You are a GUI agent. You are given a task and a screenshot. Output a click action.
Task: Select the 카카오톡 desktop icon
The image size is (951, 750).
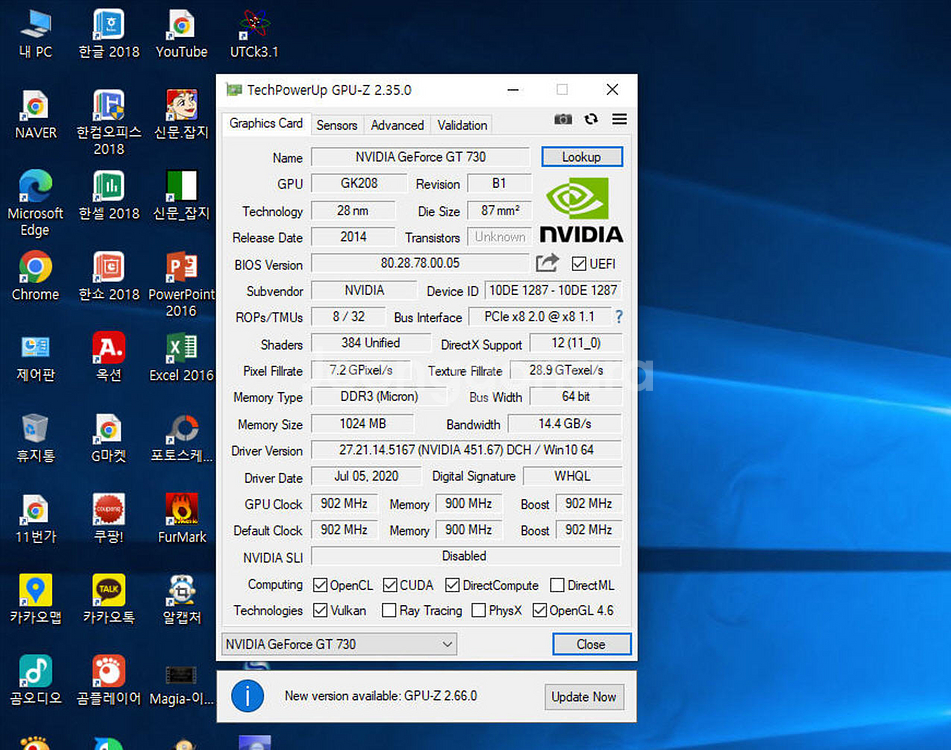[x=109, y=599]
